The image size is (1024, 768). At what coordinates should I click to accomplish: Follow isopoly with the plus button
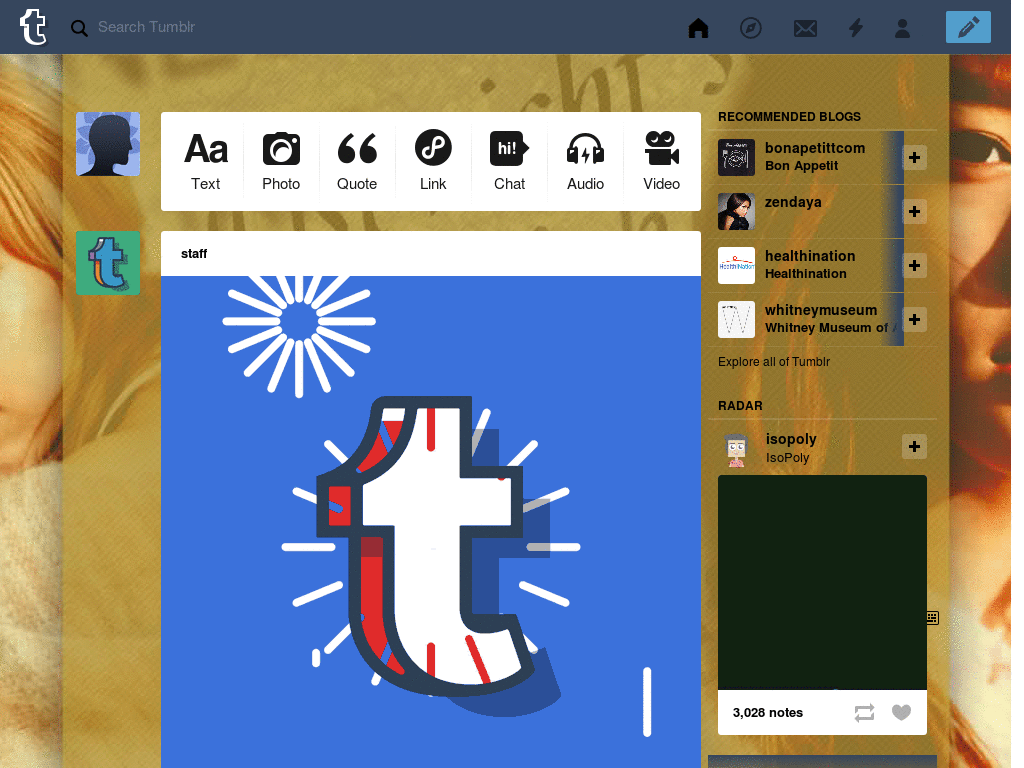(x=914, y=446)
